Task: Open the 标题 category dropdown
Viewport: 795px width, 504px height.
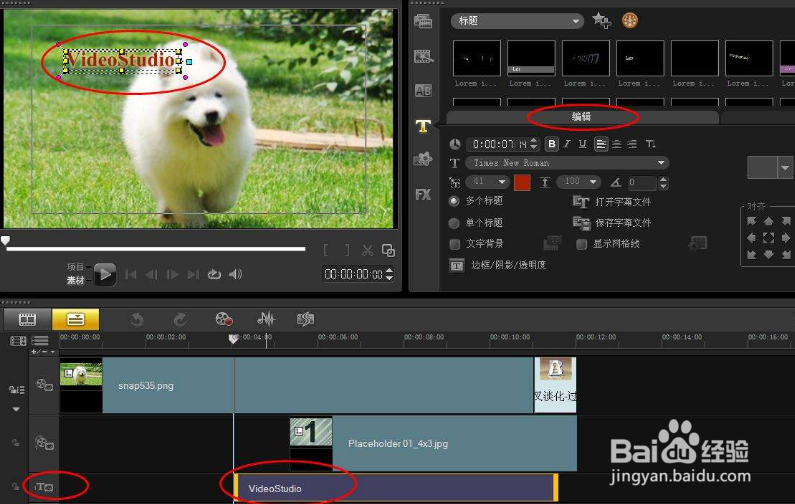Action: coord(517,21)
